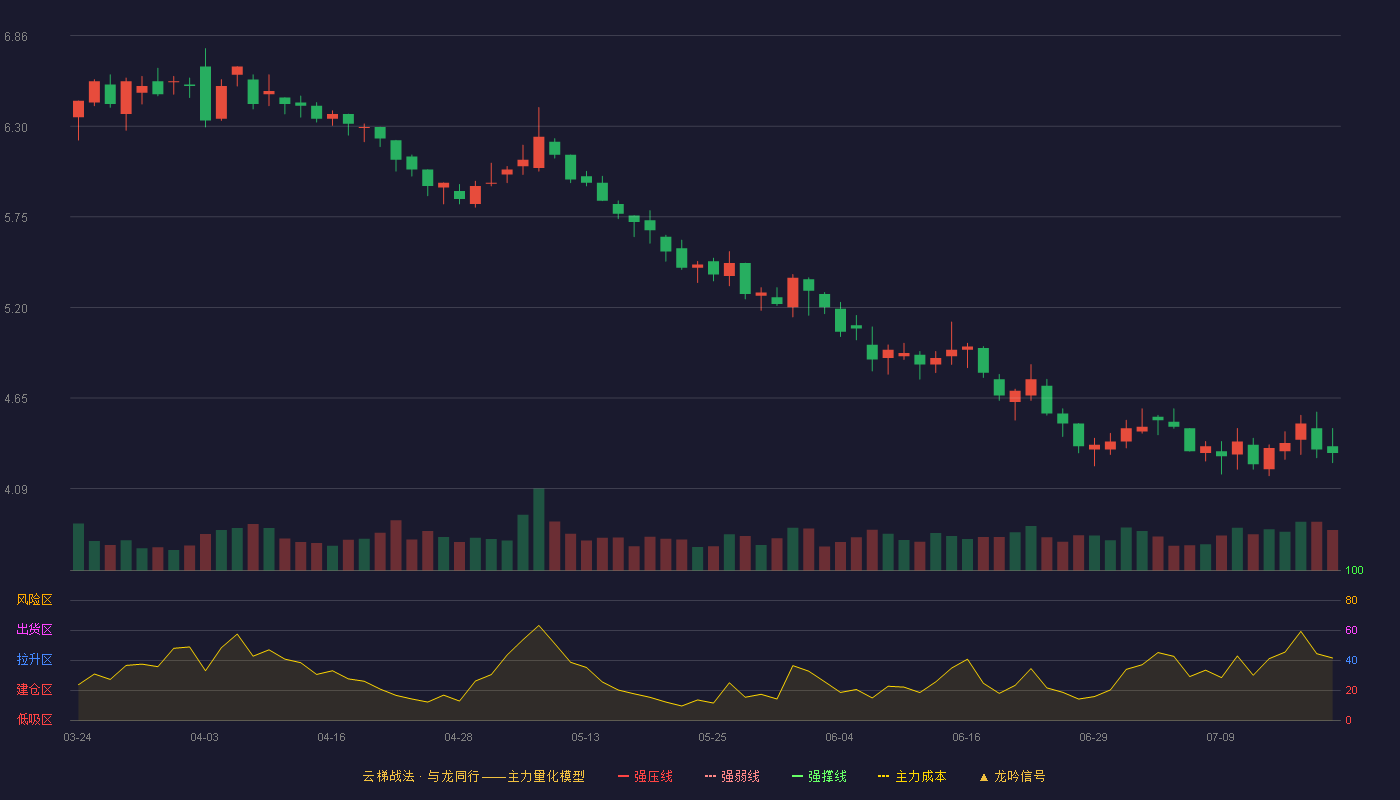Click the 04-03 date label
This screenshot has height=800, width=1400.
[204, 737]
